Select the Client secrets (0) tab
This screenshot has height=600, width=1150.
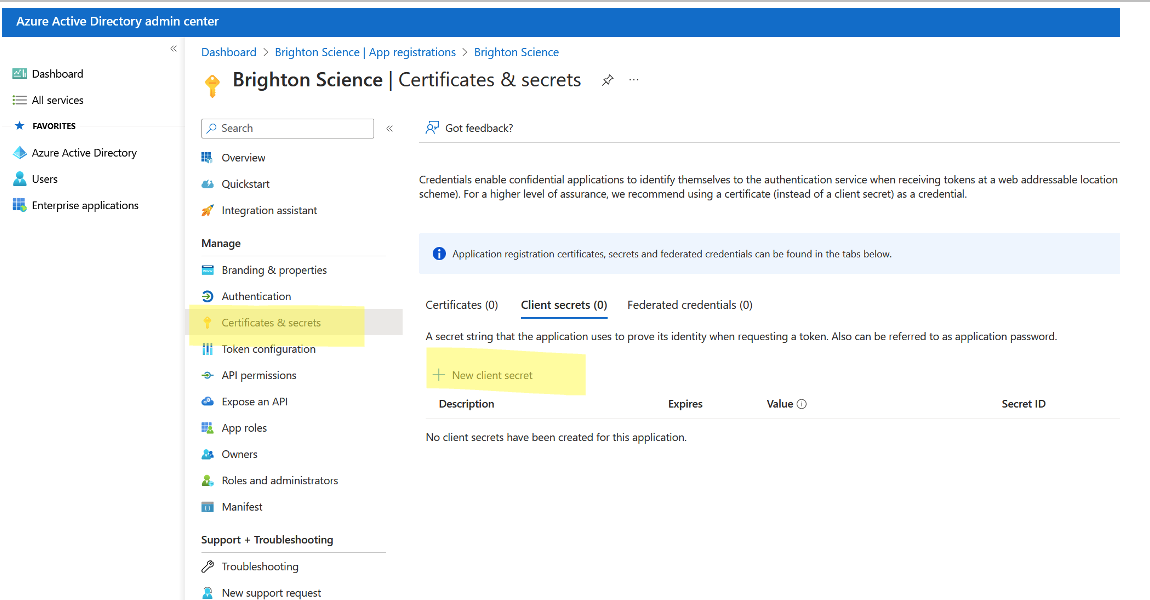pos(564,305)
